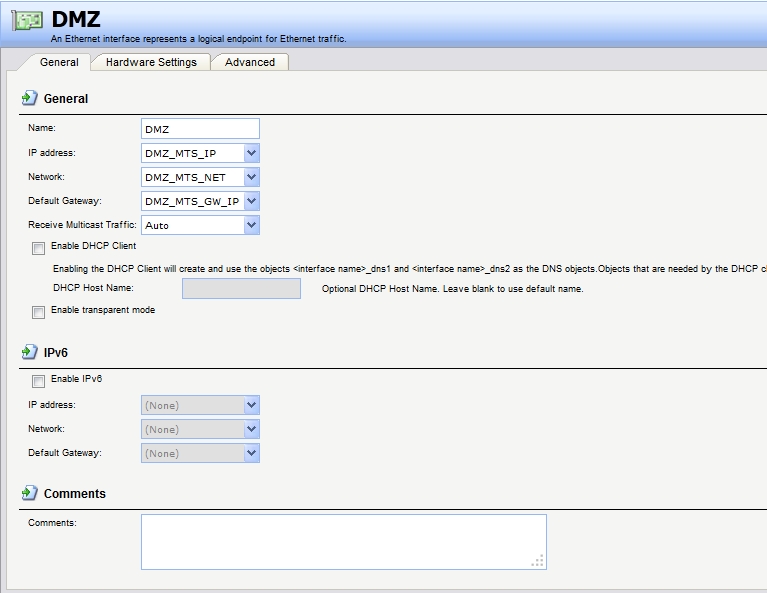Click the General section arrow icon
767x593 pixels.
tap(29, 99)
